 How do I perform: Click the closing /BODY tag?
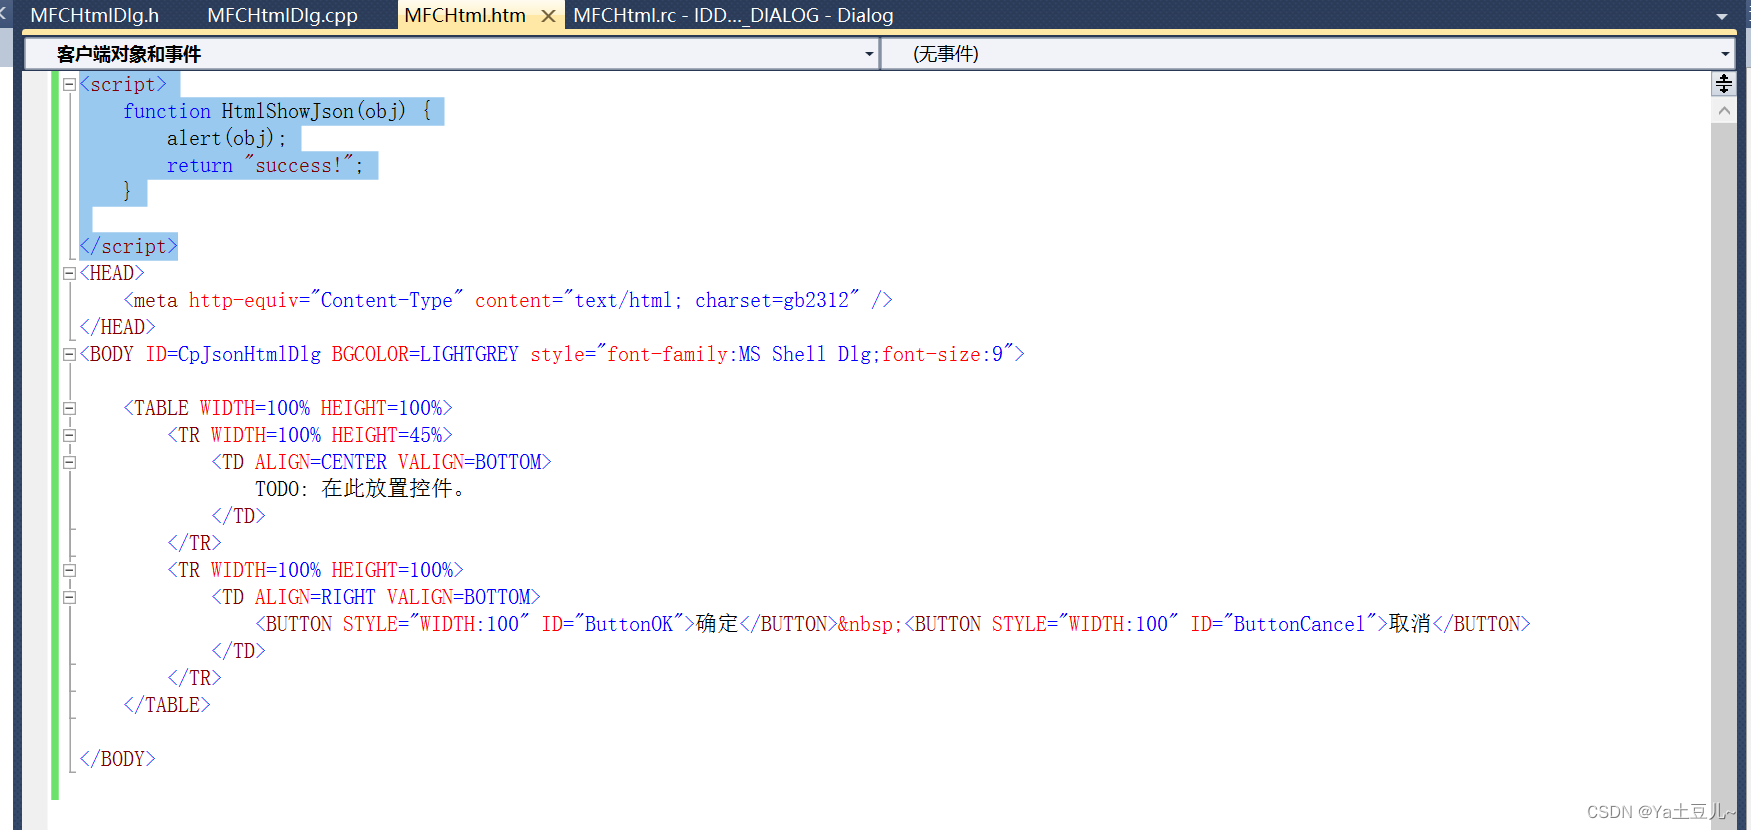click(117, 759)
